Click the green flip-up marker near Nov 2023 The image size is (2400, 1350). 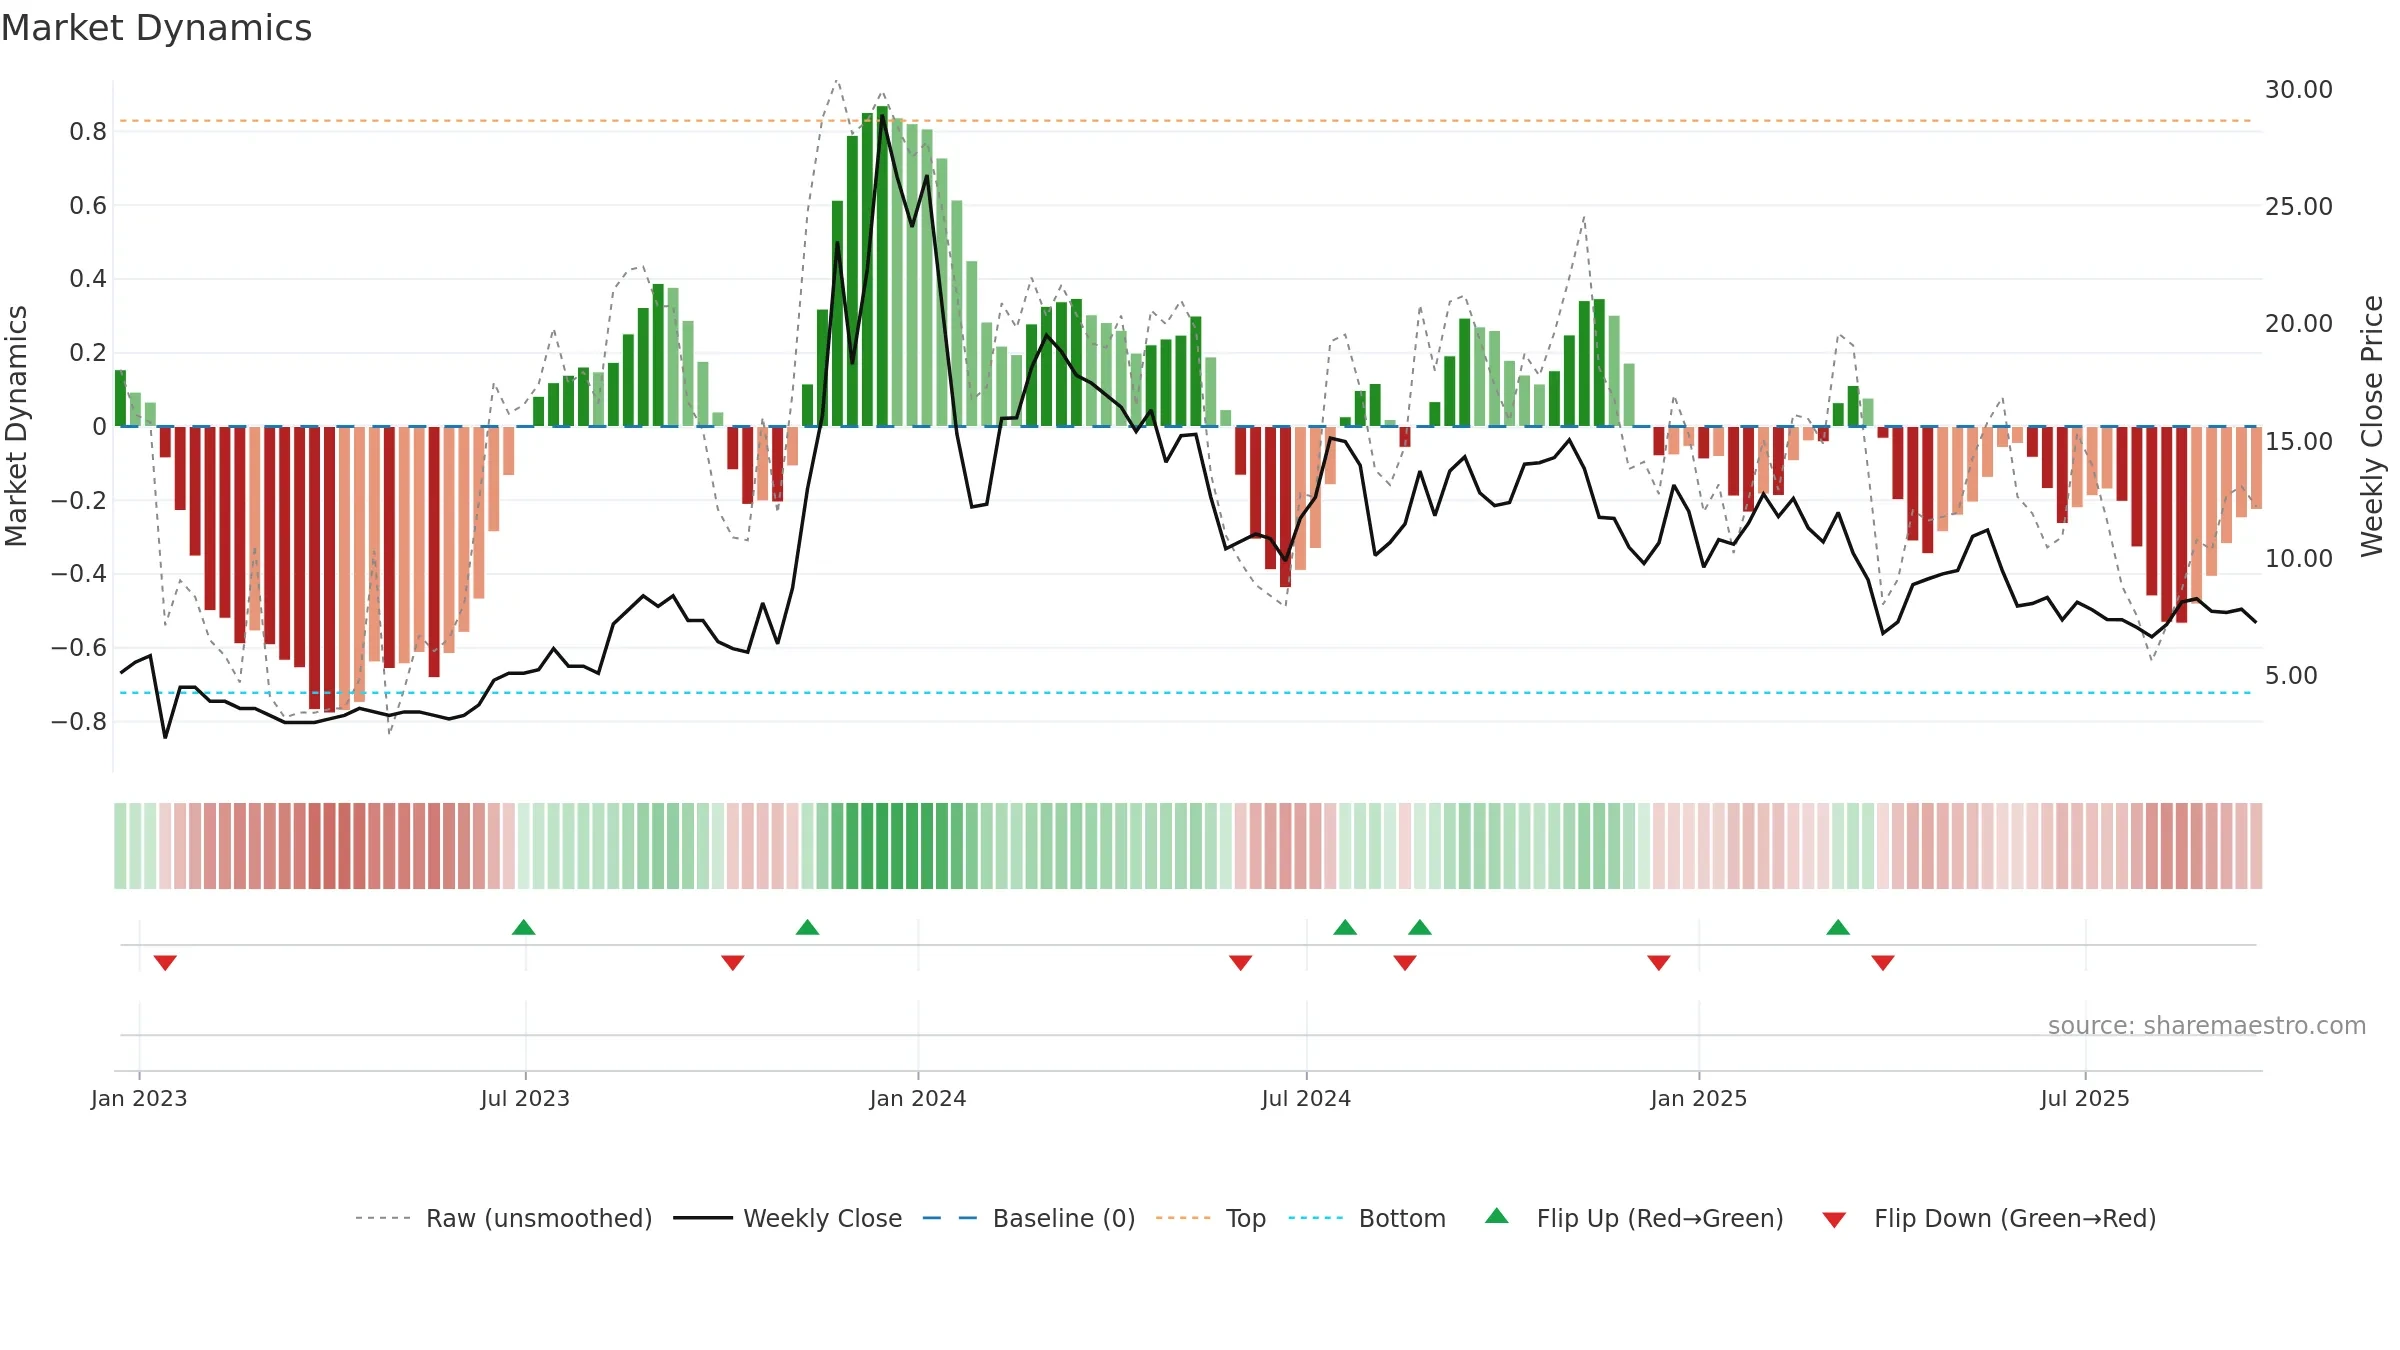[807, 927]
